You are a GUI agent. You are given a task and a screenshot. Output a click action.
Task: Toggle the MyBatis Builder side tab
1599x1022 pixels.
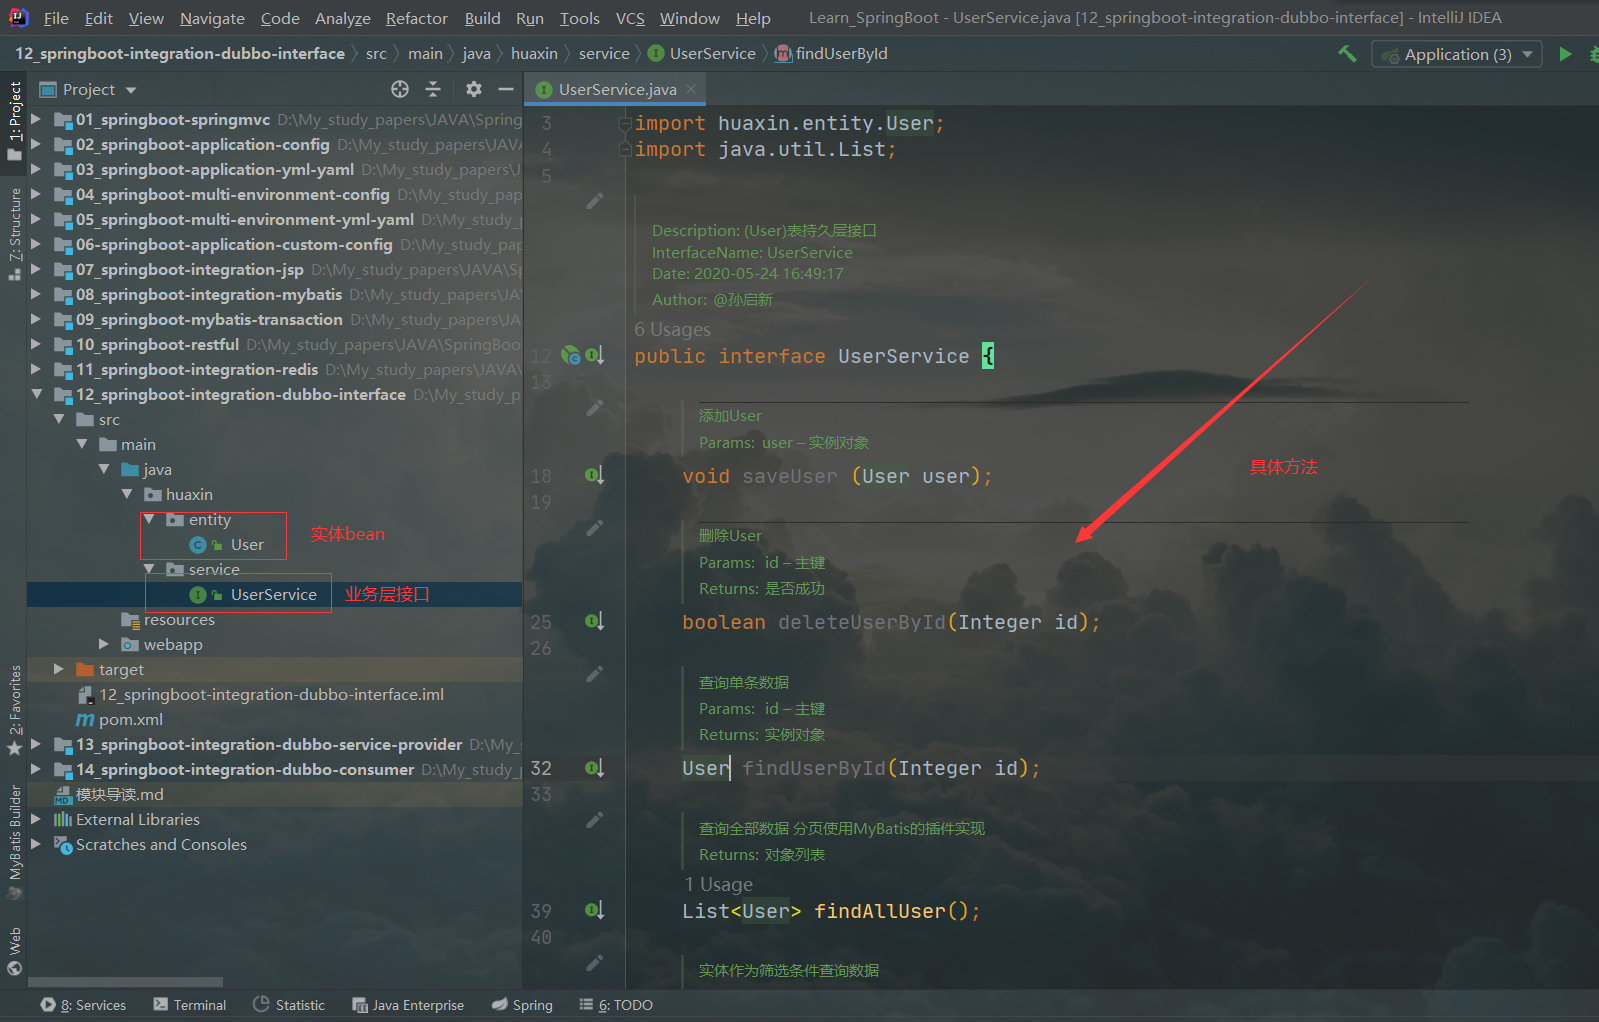pos(14,842)
